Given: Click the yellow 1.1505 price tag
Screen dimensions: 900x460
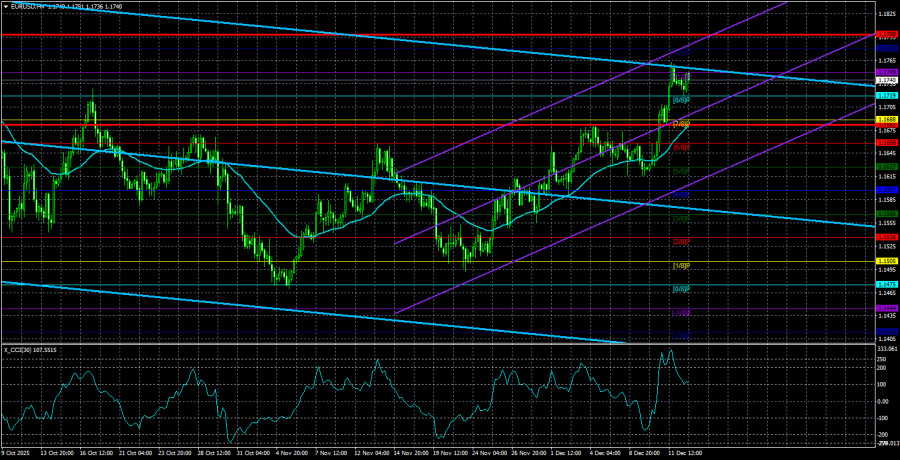Looking at the screenshot, I should [x=886, y=260].
